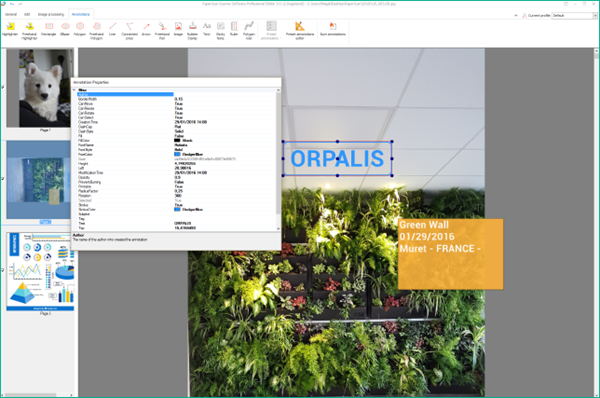The image size is (600, 398).
Task: Click the thumbnail panel horizontal scrollbar
Action: [x=36, y=395]
